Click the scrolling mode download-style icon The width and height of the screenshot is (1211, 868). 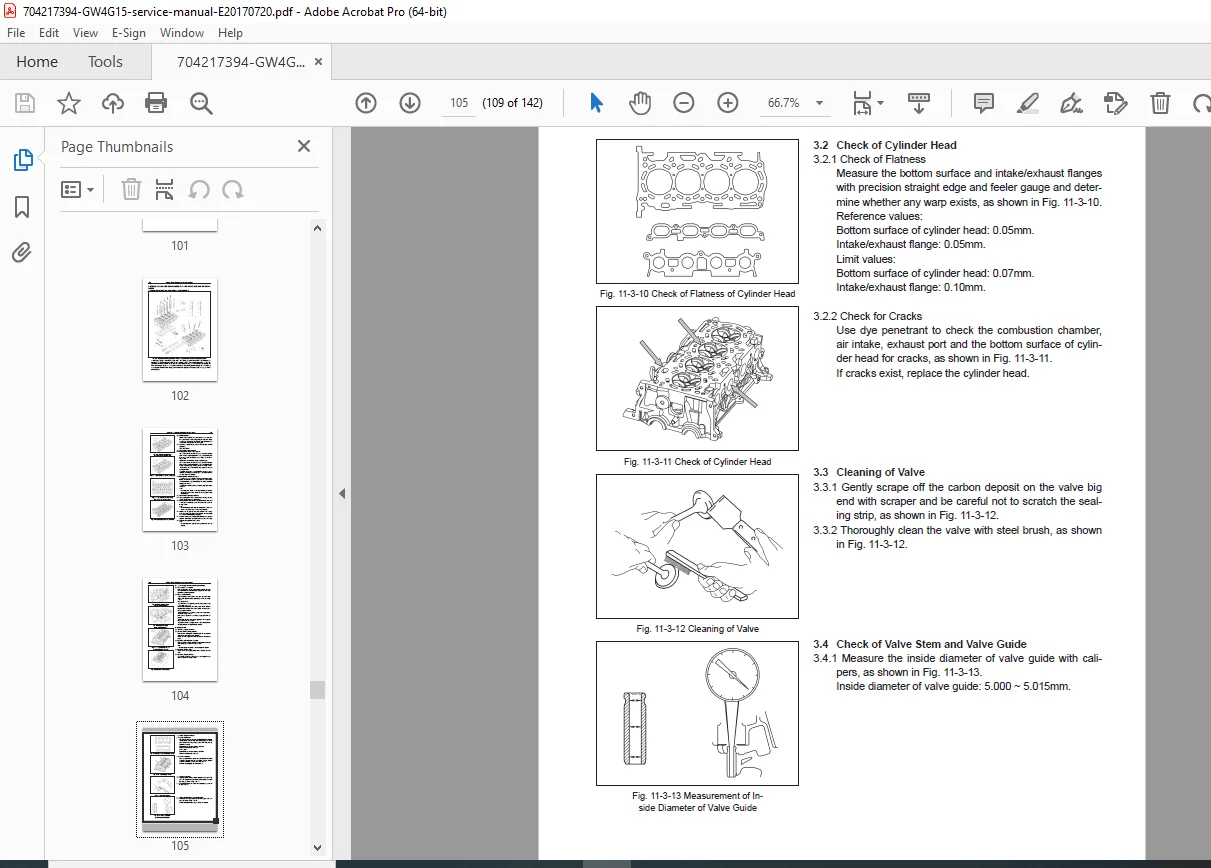[919, 103]
